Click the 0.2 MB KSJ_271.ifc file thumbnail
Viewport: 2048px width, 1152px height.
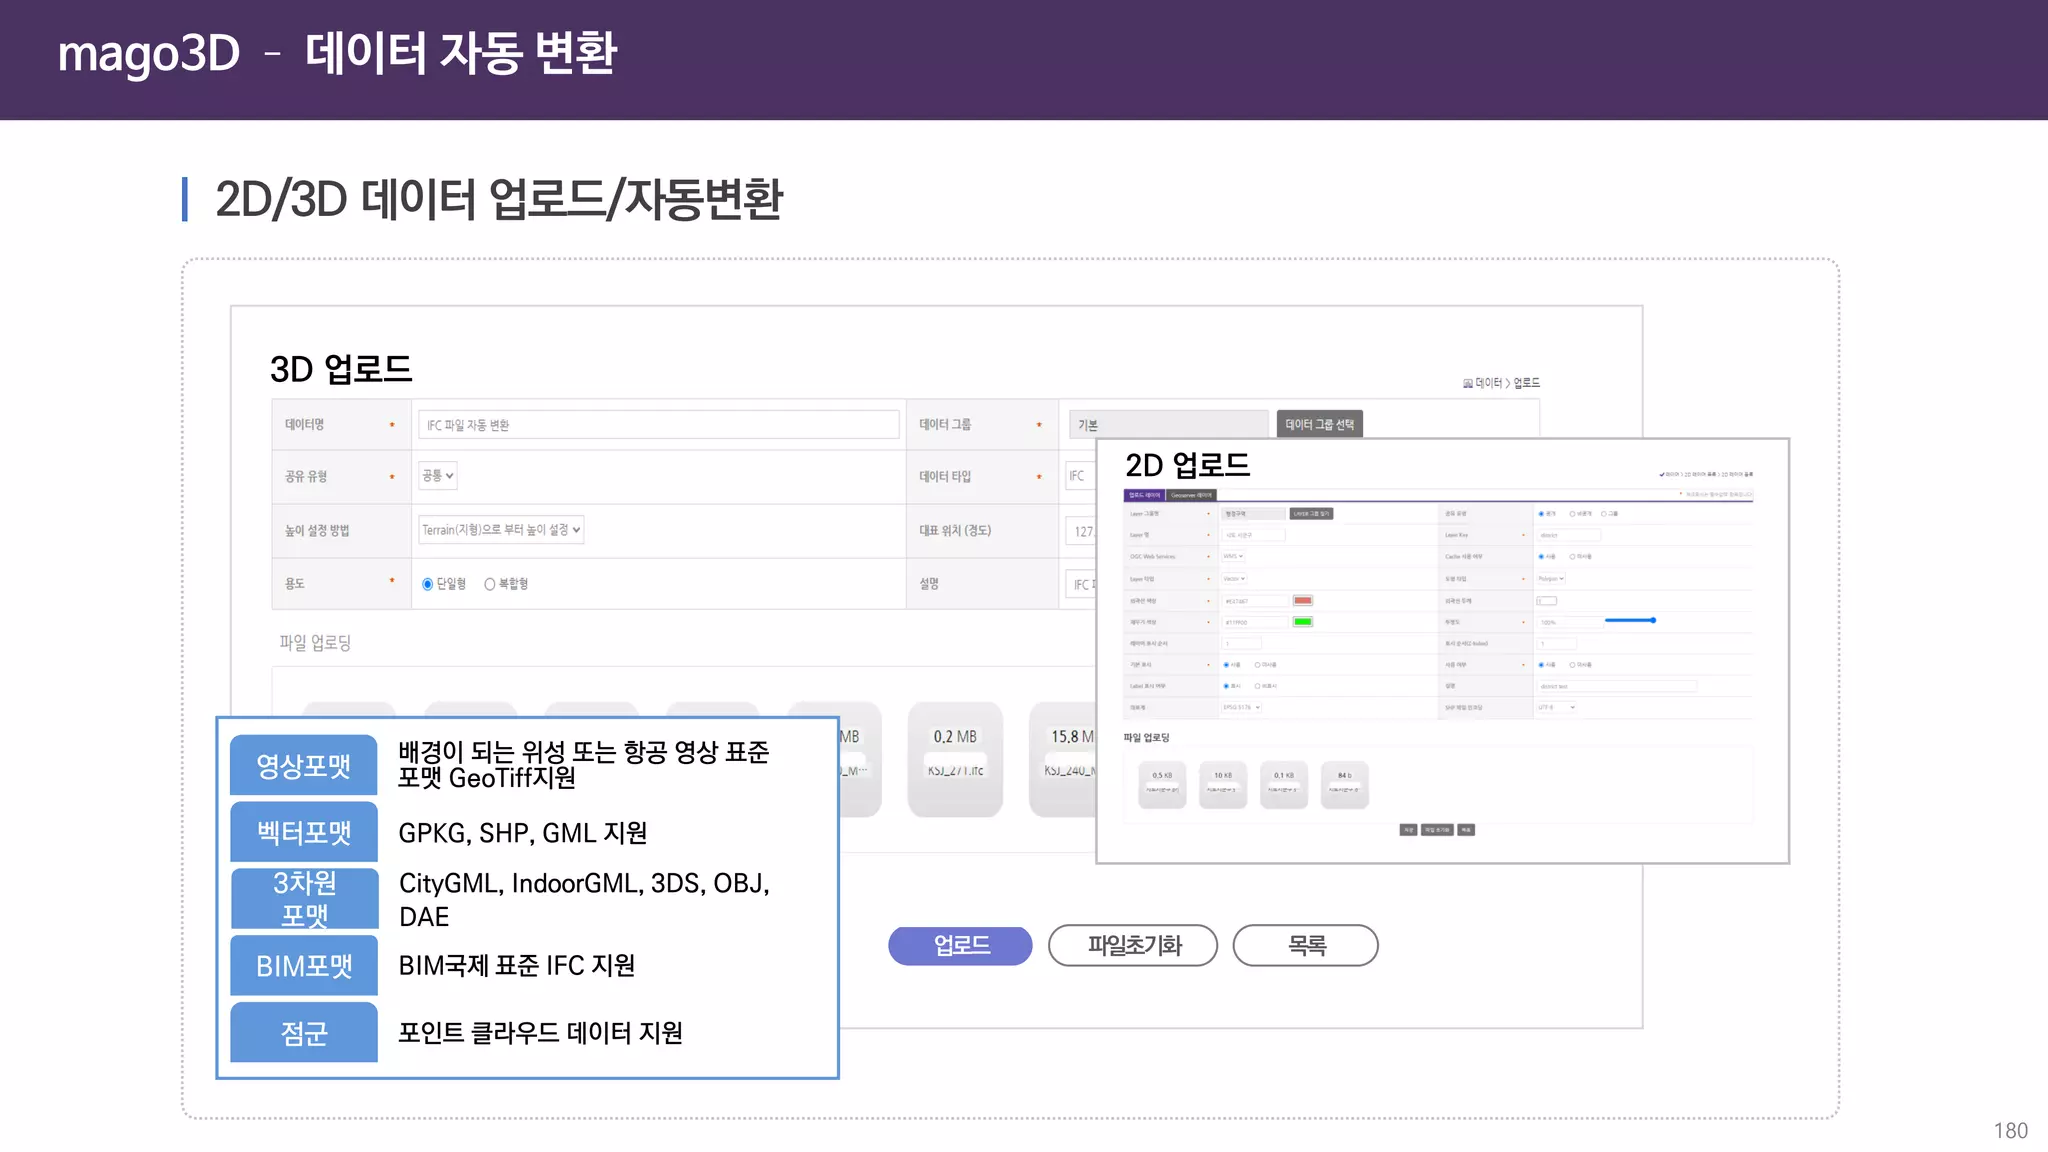(955, 758)
